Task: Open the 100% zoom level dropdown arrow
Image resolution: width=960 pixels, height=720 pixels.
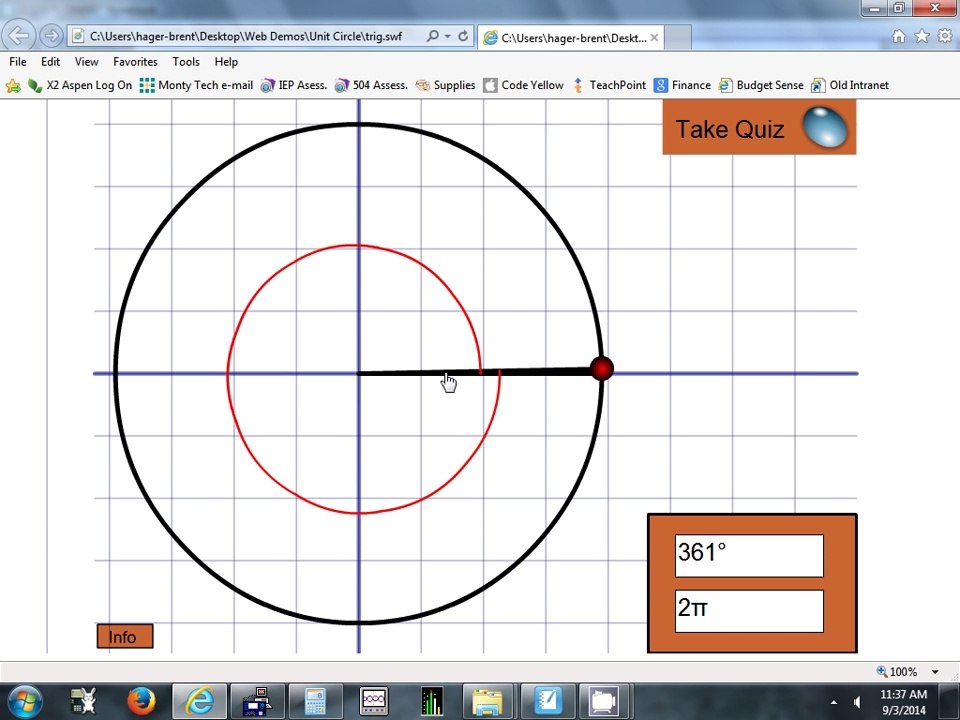Action: (x=935, y=672)
